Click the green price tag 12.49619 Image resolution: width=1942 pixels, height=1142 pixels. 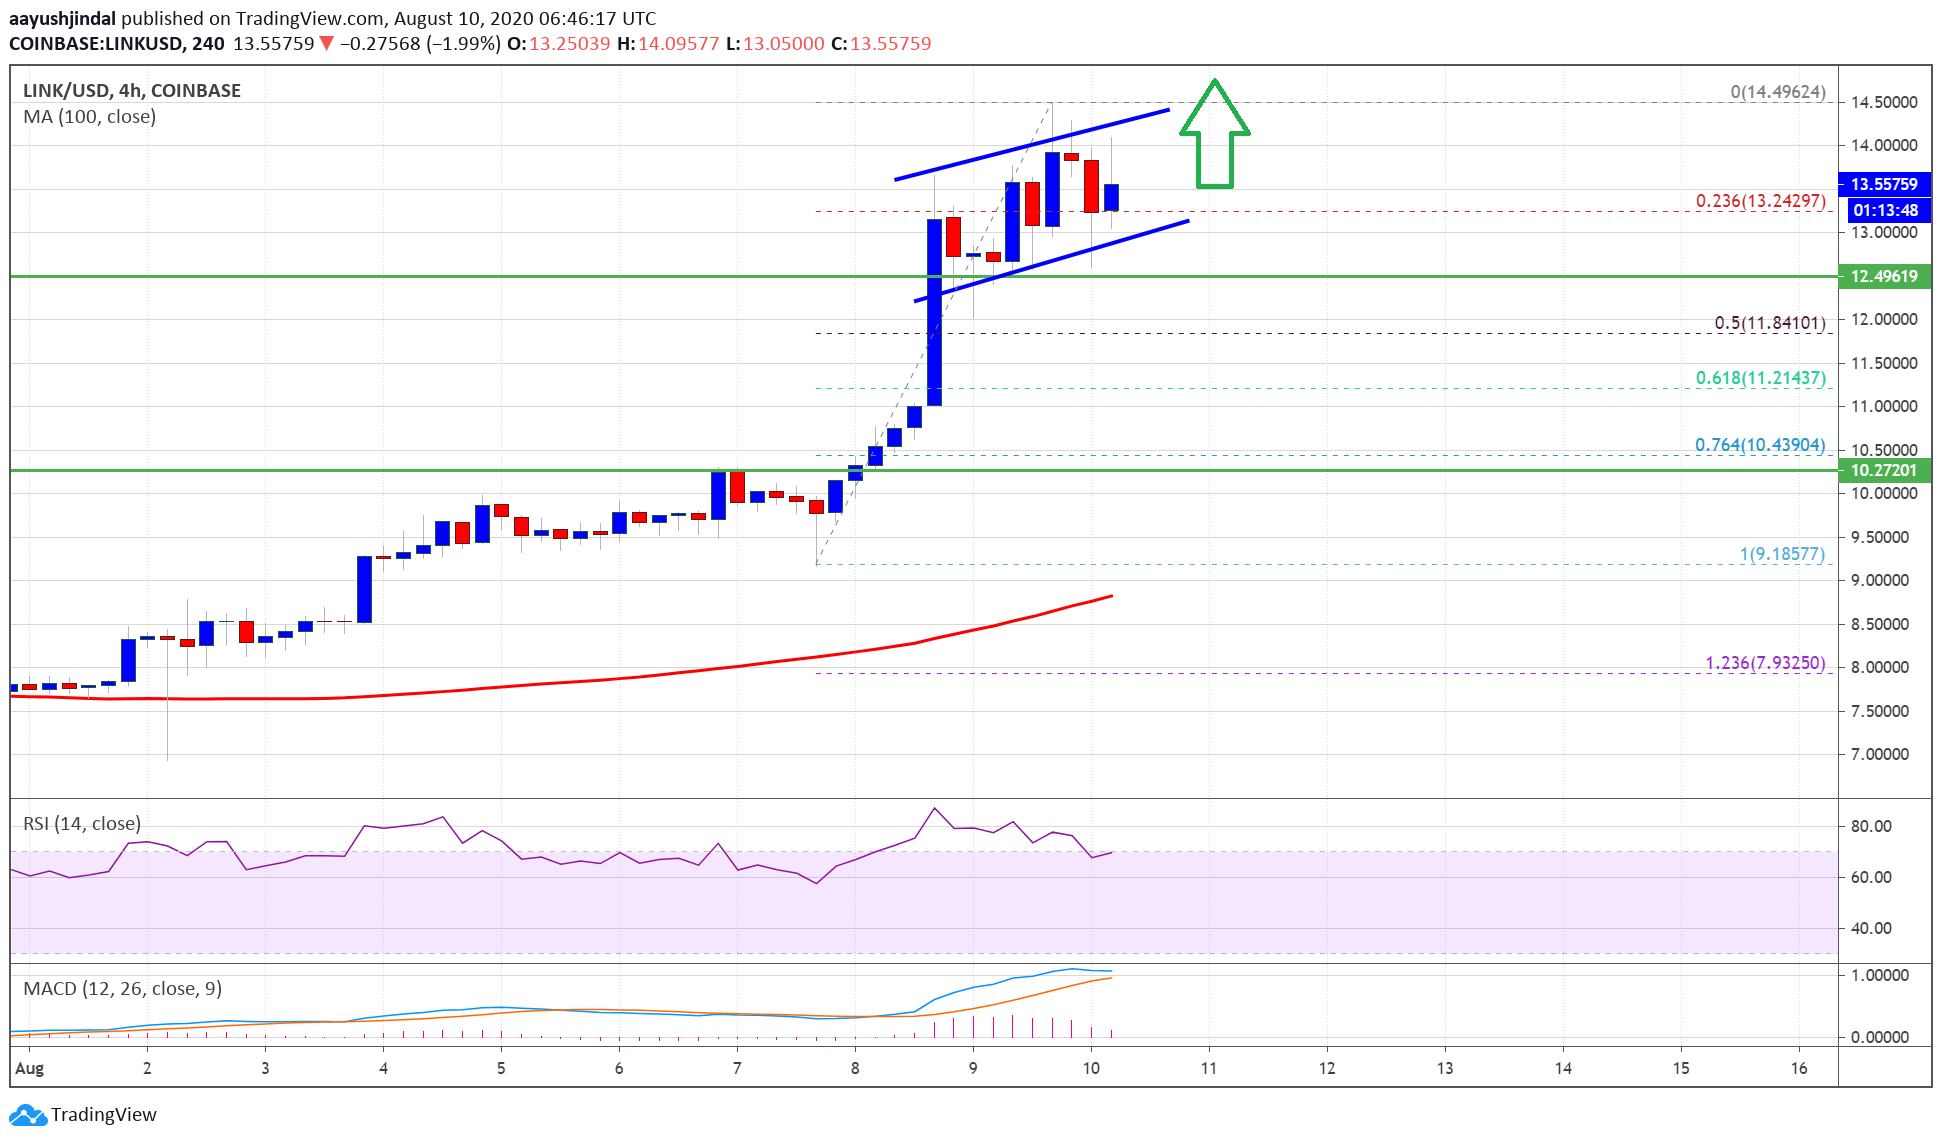pos(1884,276)
